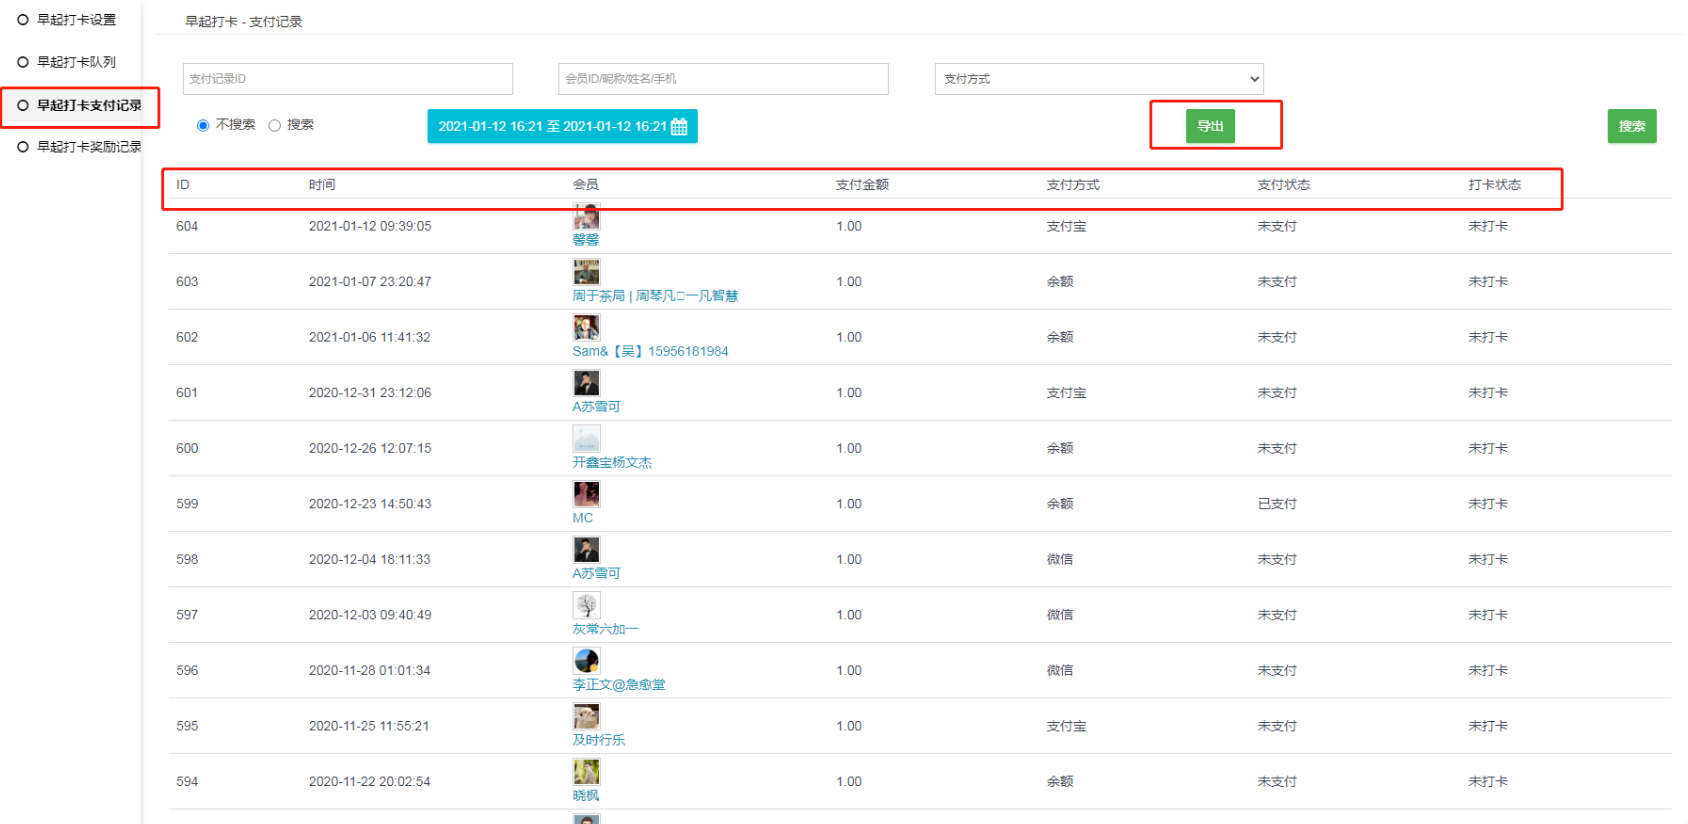
Task: Click 未打卡 status in row 602
Action: [x=1488, y=338]
